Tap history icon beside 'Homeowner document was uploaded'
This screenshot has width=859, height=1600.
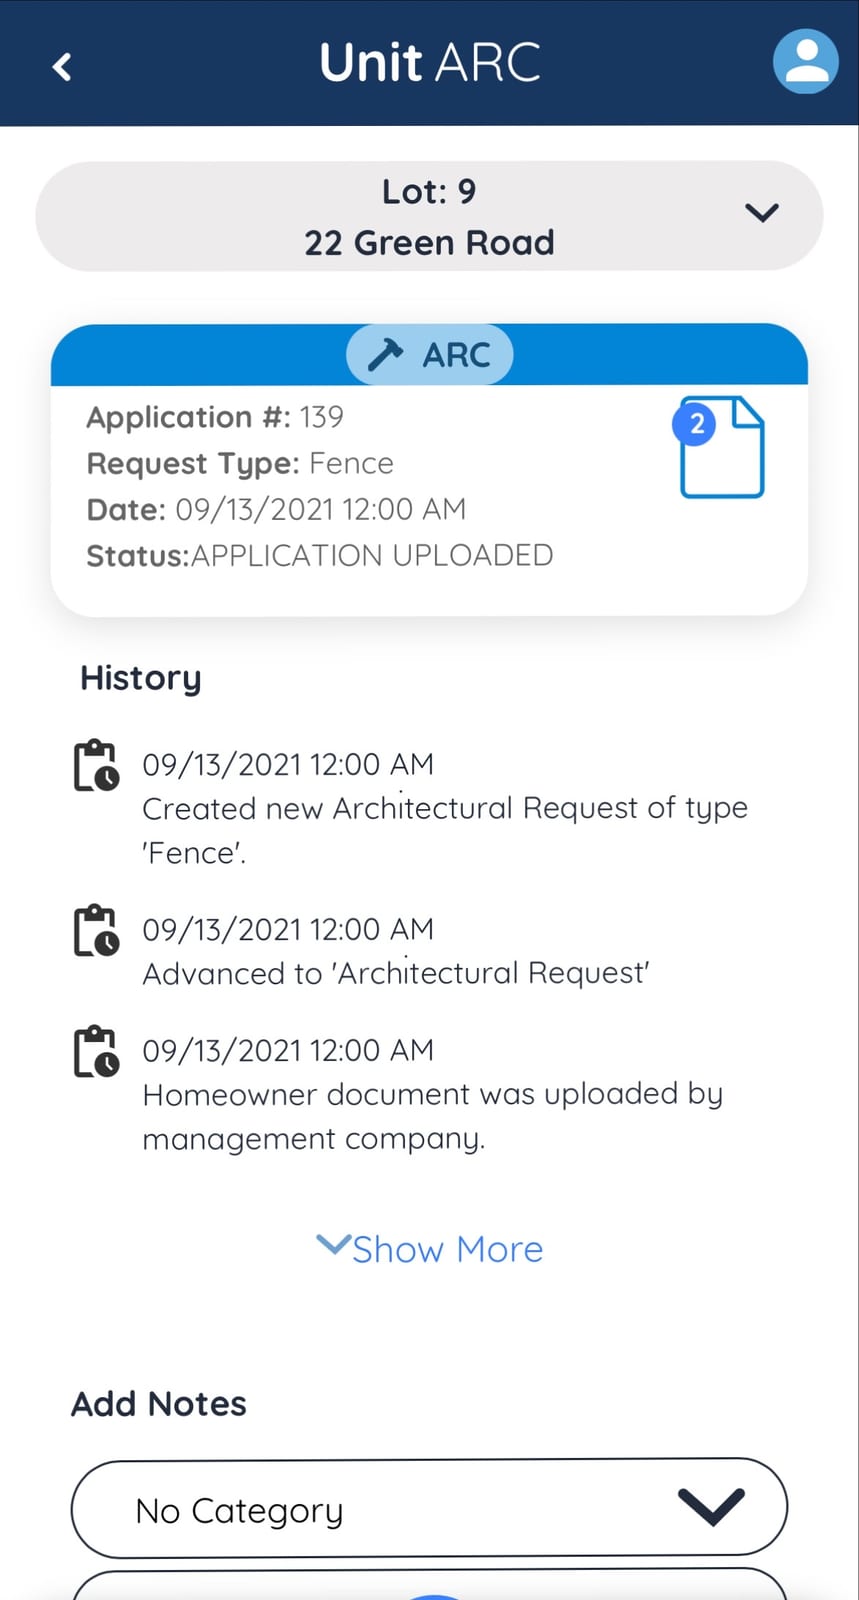(96, 1052)
